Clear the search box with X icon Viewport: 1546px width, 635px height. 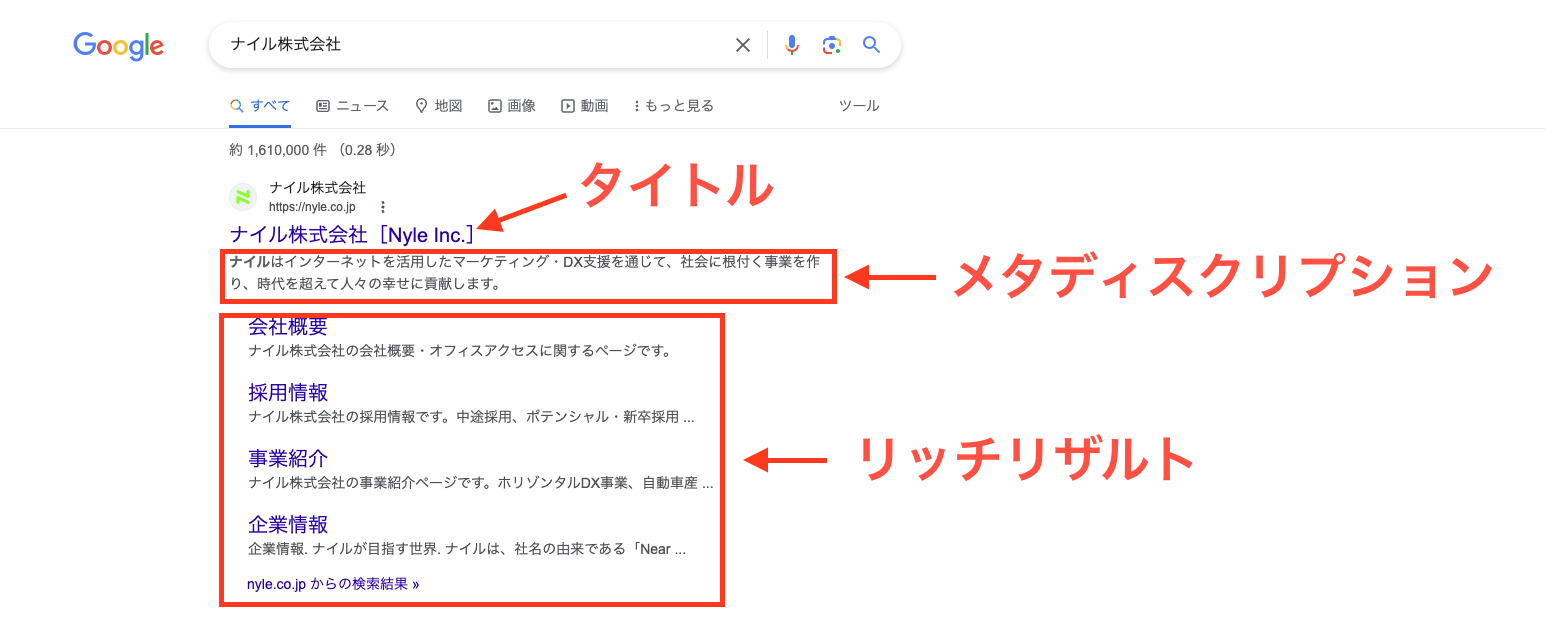[x=743, y=45]
